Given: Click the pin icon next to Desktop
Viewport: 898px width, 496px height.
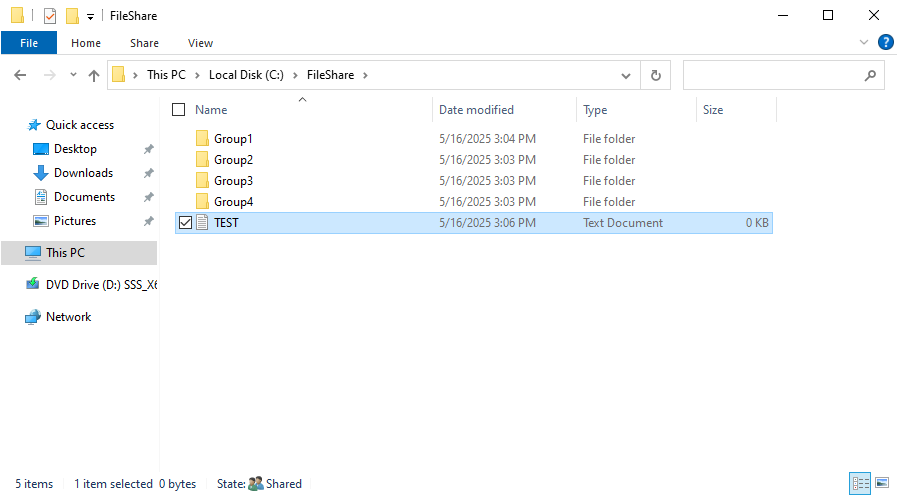Looking at the screenshot, I should click(x=148, y=149).
